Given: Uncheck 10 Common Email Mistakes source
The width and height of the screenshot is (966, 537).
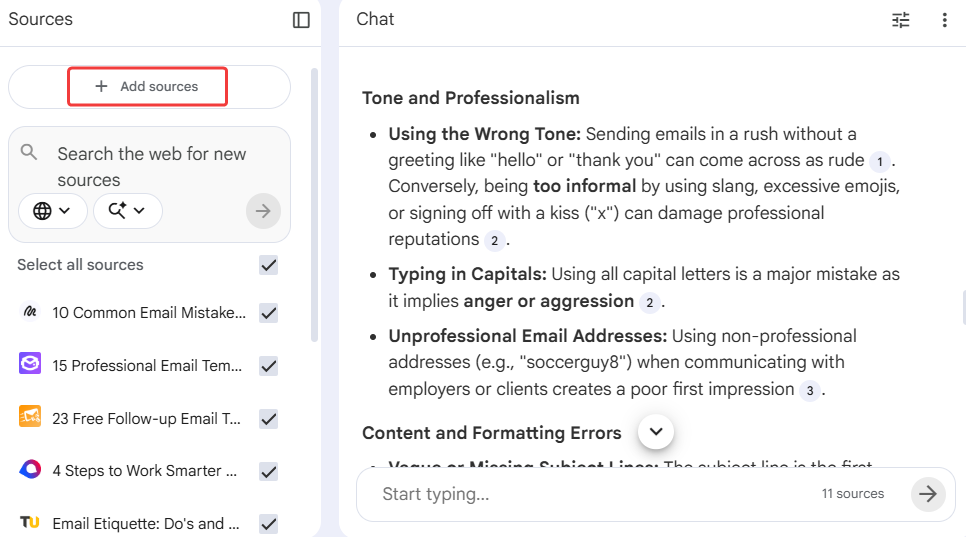Looking at the screenshot, I should coord(268,313).
